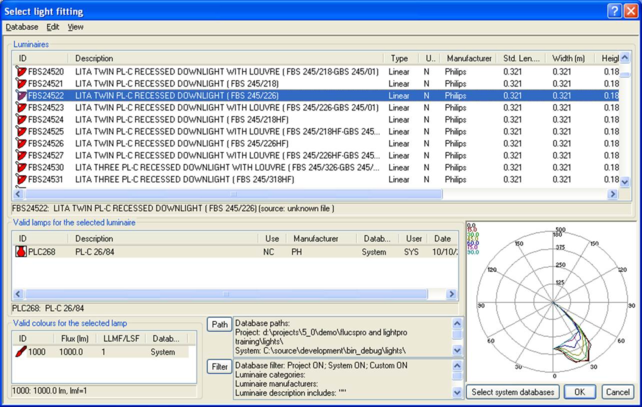Select the FBS24530 luminaire row
This screenshot has width=642, height=407.
click(x=200, y=168)
